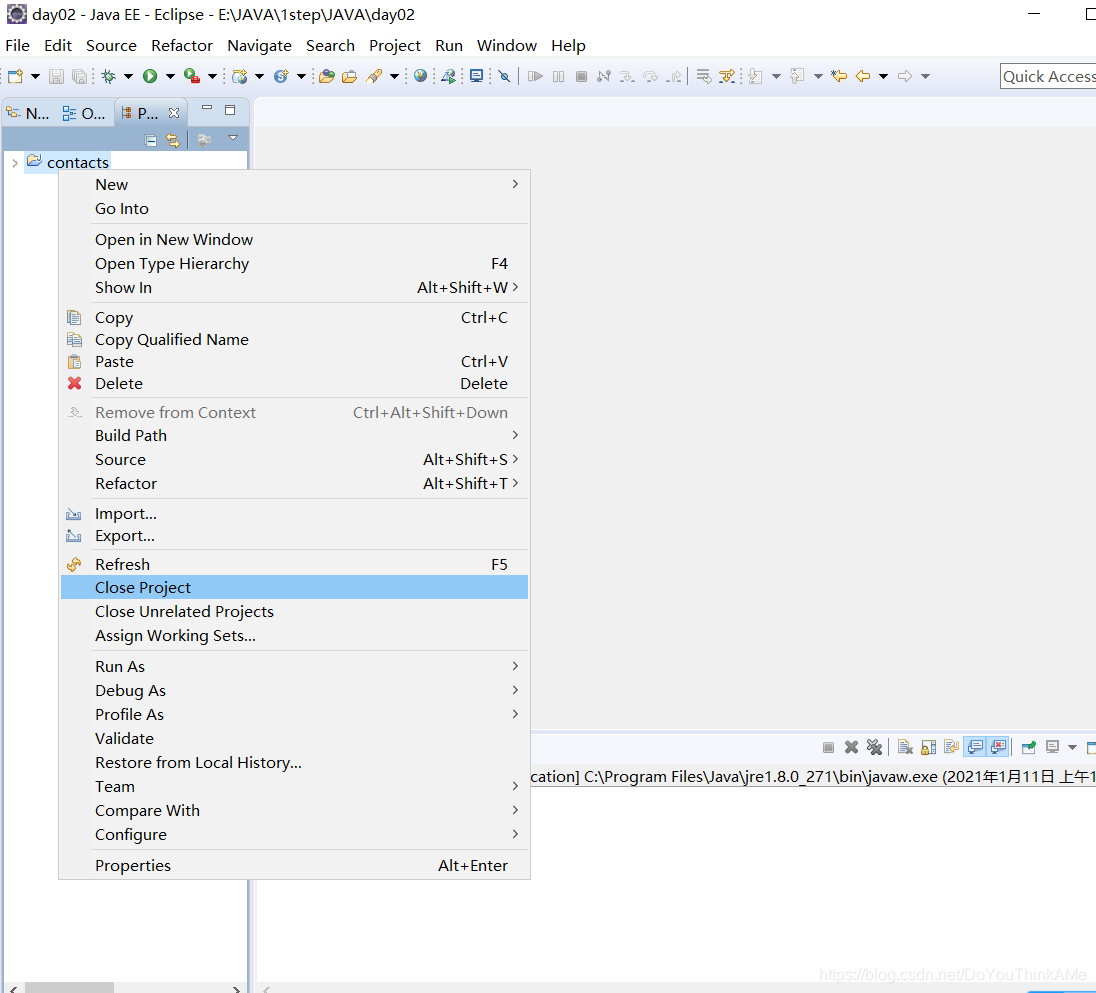
Task: Click the New wizard toolbar icon
Action: (15, 76)
